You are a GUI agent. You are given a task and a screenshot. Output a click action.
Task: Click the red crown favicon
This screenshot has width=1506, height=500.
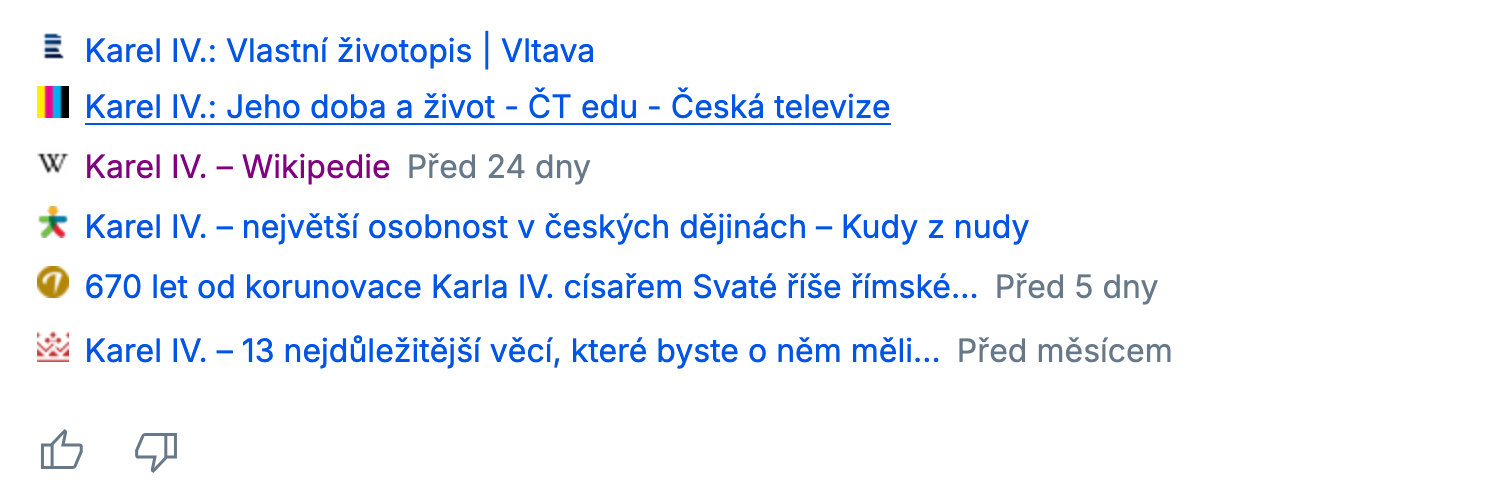pyautogui.click(x=53, y=348)
